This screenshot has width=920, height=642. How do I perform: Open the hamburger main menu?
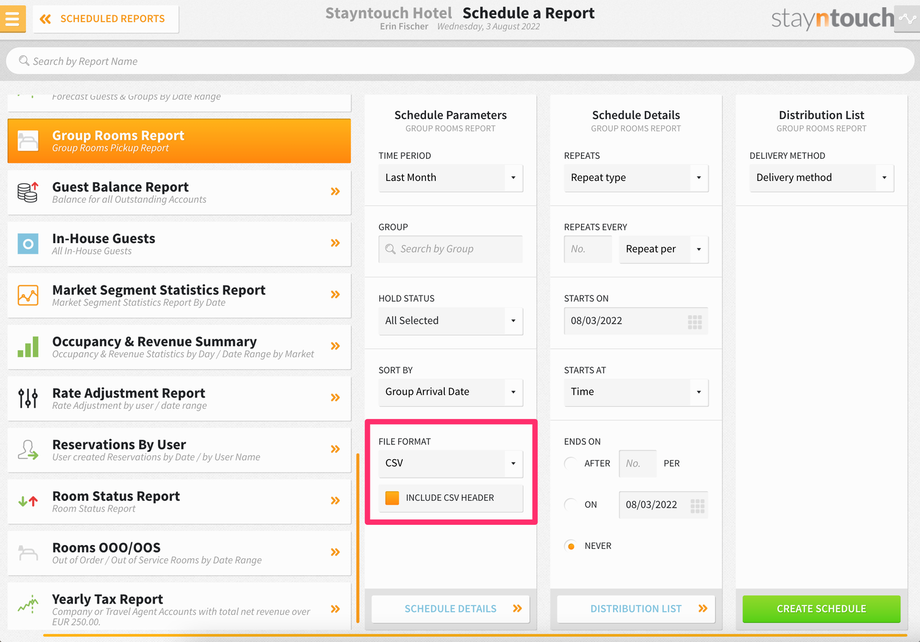tap(12, 19)
